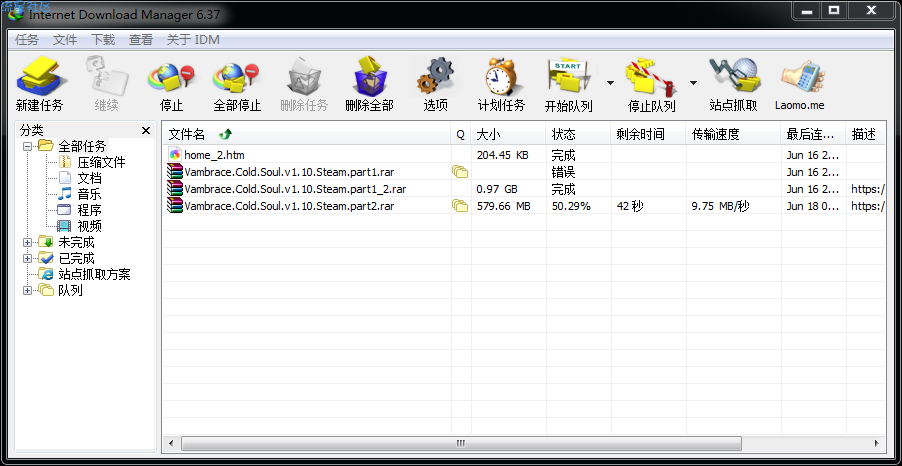902x466 pixels.
Task: Select 程序 category
Action: pyautogui.click(x=90, y=211)
